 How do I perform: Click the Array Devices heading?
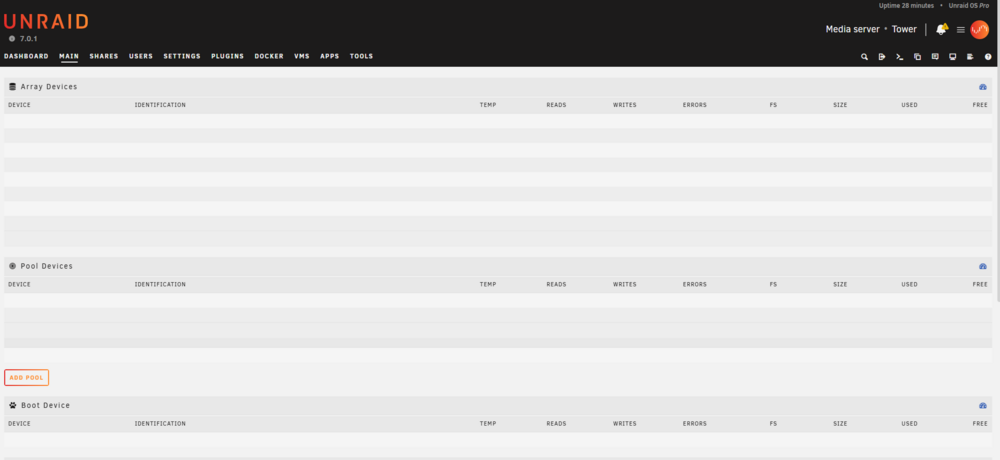point(49,87)
